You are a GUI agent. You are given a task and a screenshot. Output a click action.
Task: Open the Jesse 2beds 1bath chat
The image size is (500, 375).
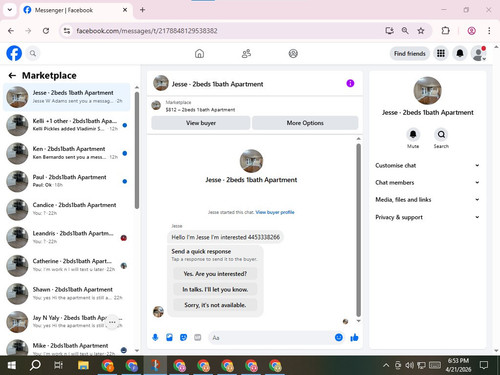[66, 97]
